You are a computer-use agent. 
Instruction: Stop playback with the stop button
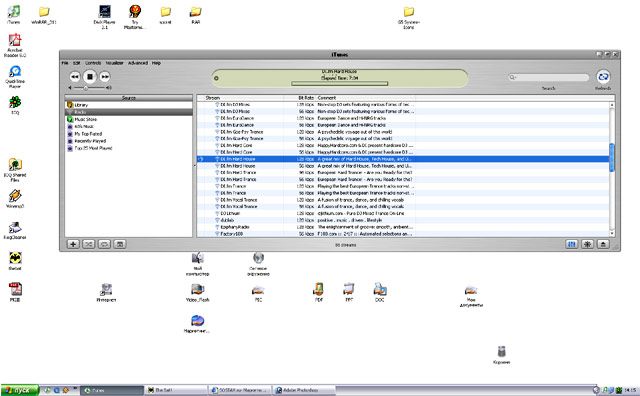pyautogui.click(x=90, y=76)
